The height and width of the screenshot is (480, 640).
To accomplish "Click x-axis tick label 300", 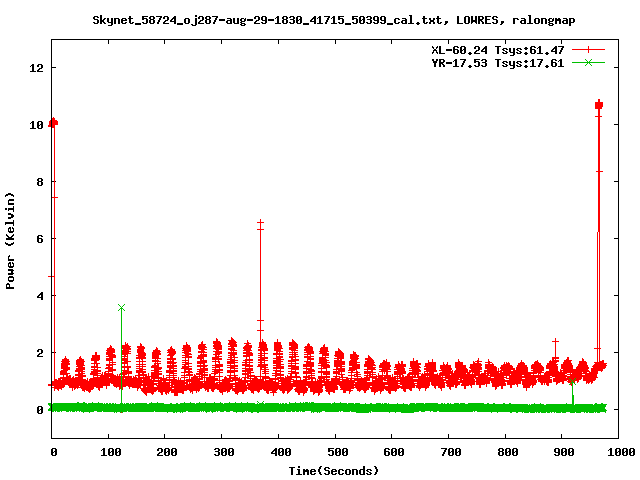I will [x=224, y=452].
